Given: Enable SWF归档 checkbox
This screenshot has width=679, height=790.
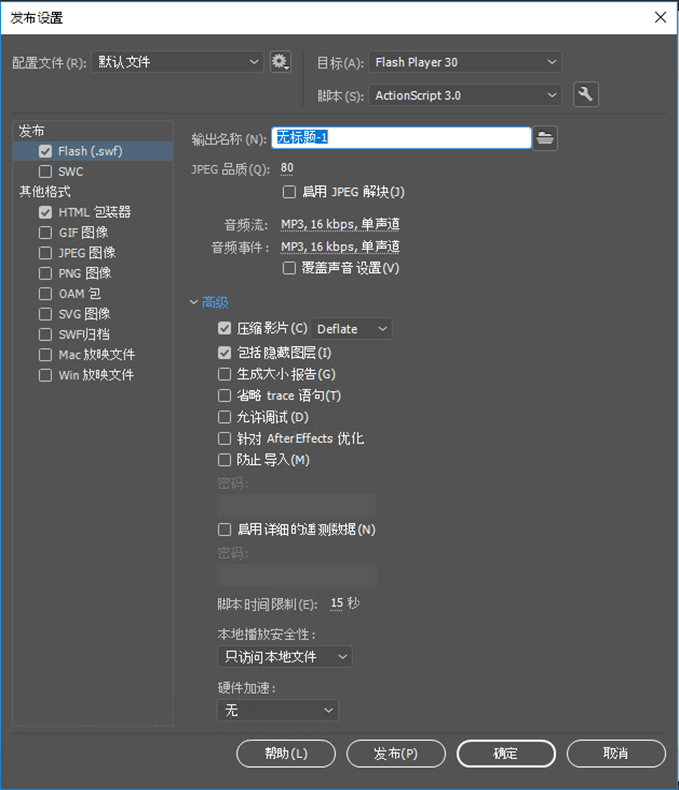Looking at the screenshot, I should (45, 334).
